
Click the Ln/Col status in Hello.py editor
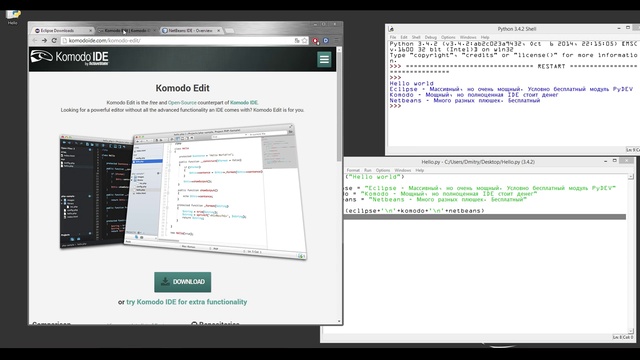623,337
